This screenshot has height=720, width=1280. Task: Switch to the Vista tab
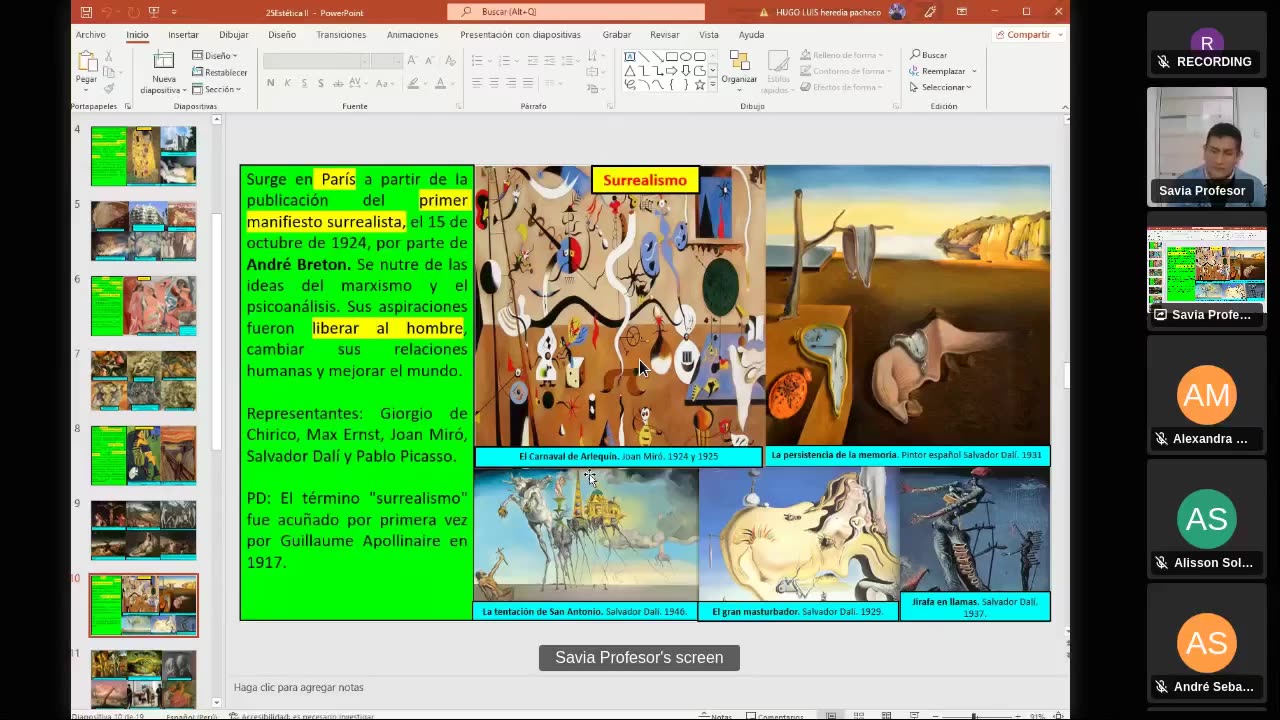click(709, 35)
